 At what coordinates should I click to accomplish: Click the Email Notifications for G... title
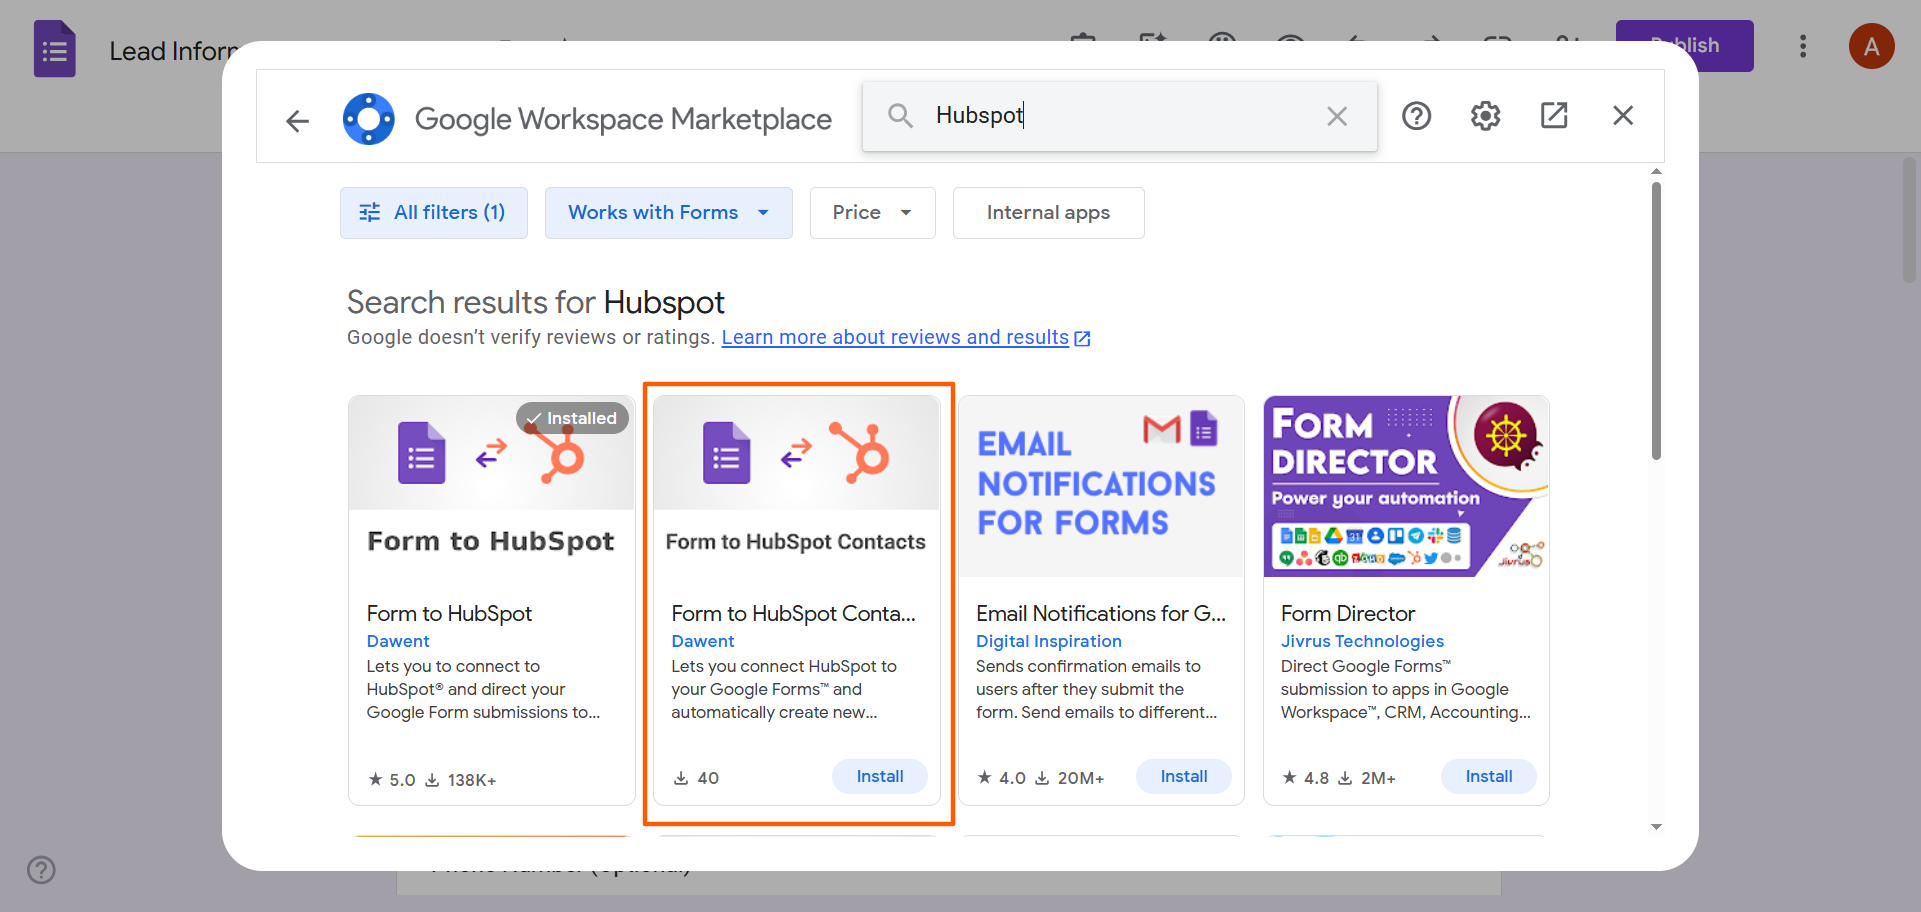[x=1101, y=614]
